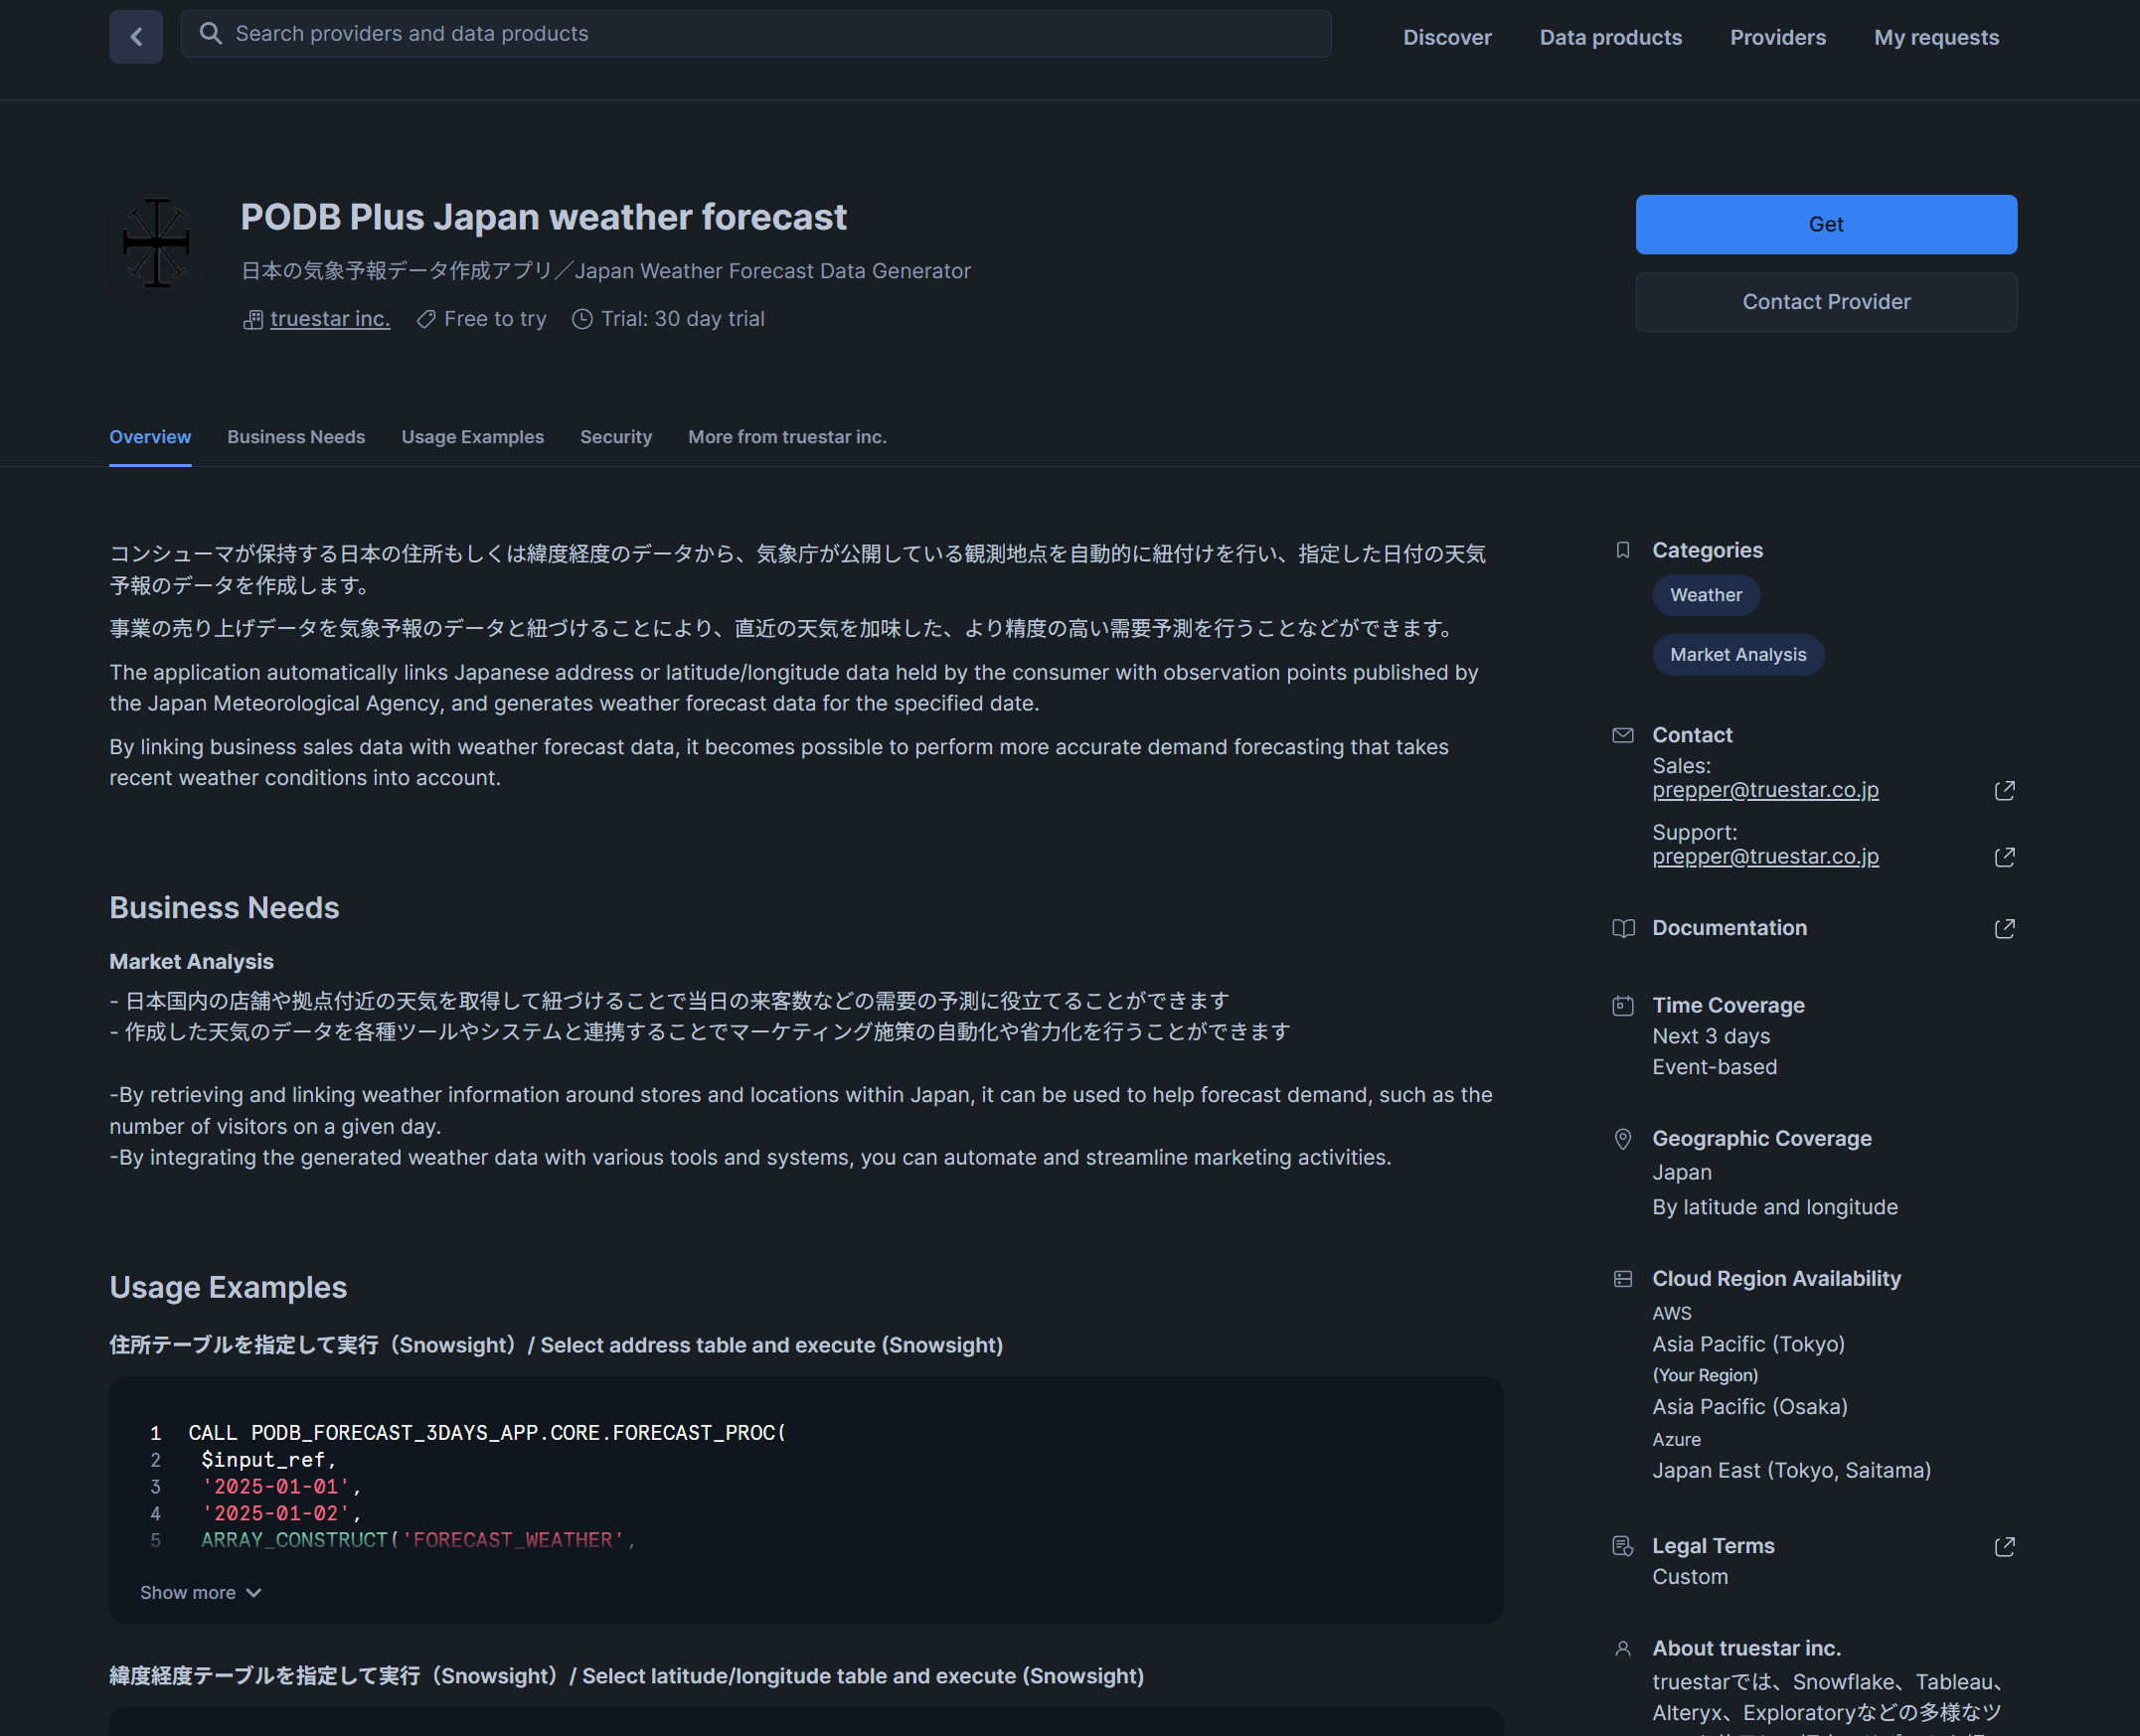
Task: Expand code with the Show more chevron
Action: (254, 1592)
